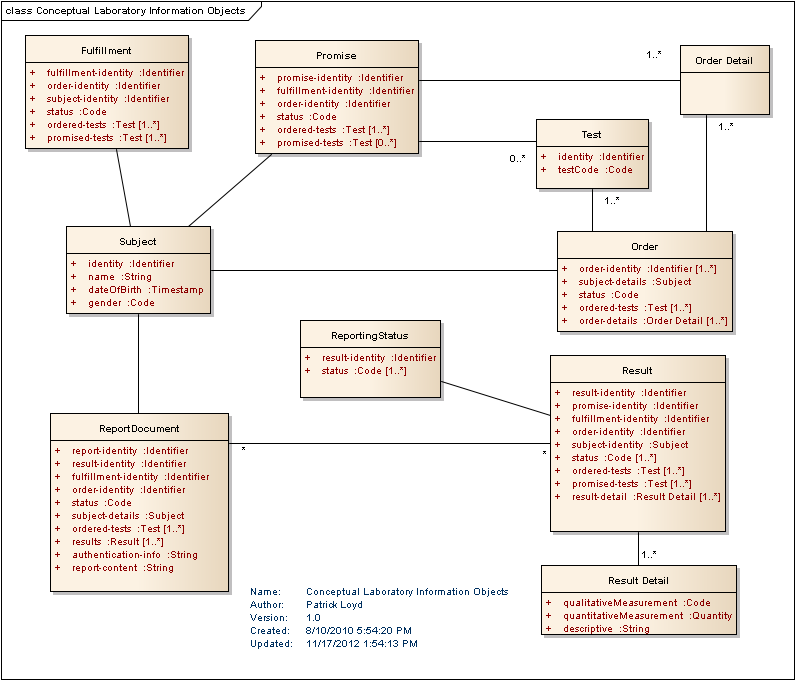The image size is (795, 680).
Task: Select the ReportingStatus class title
Action: [370, 335]
